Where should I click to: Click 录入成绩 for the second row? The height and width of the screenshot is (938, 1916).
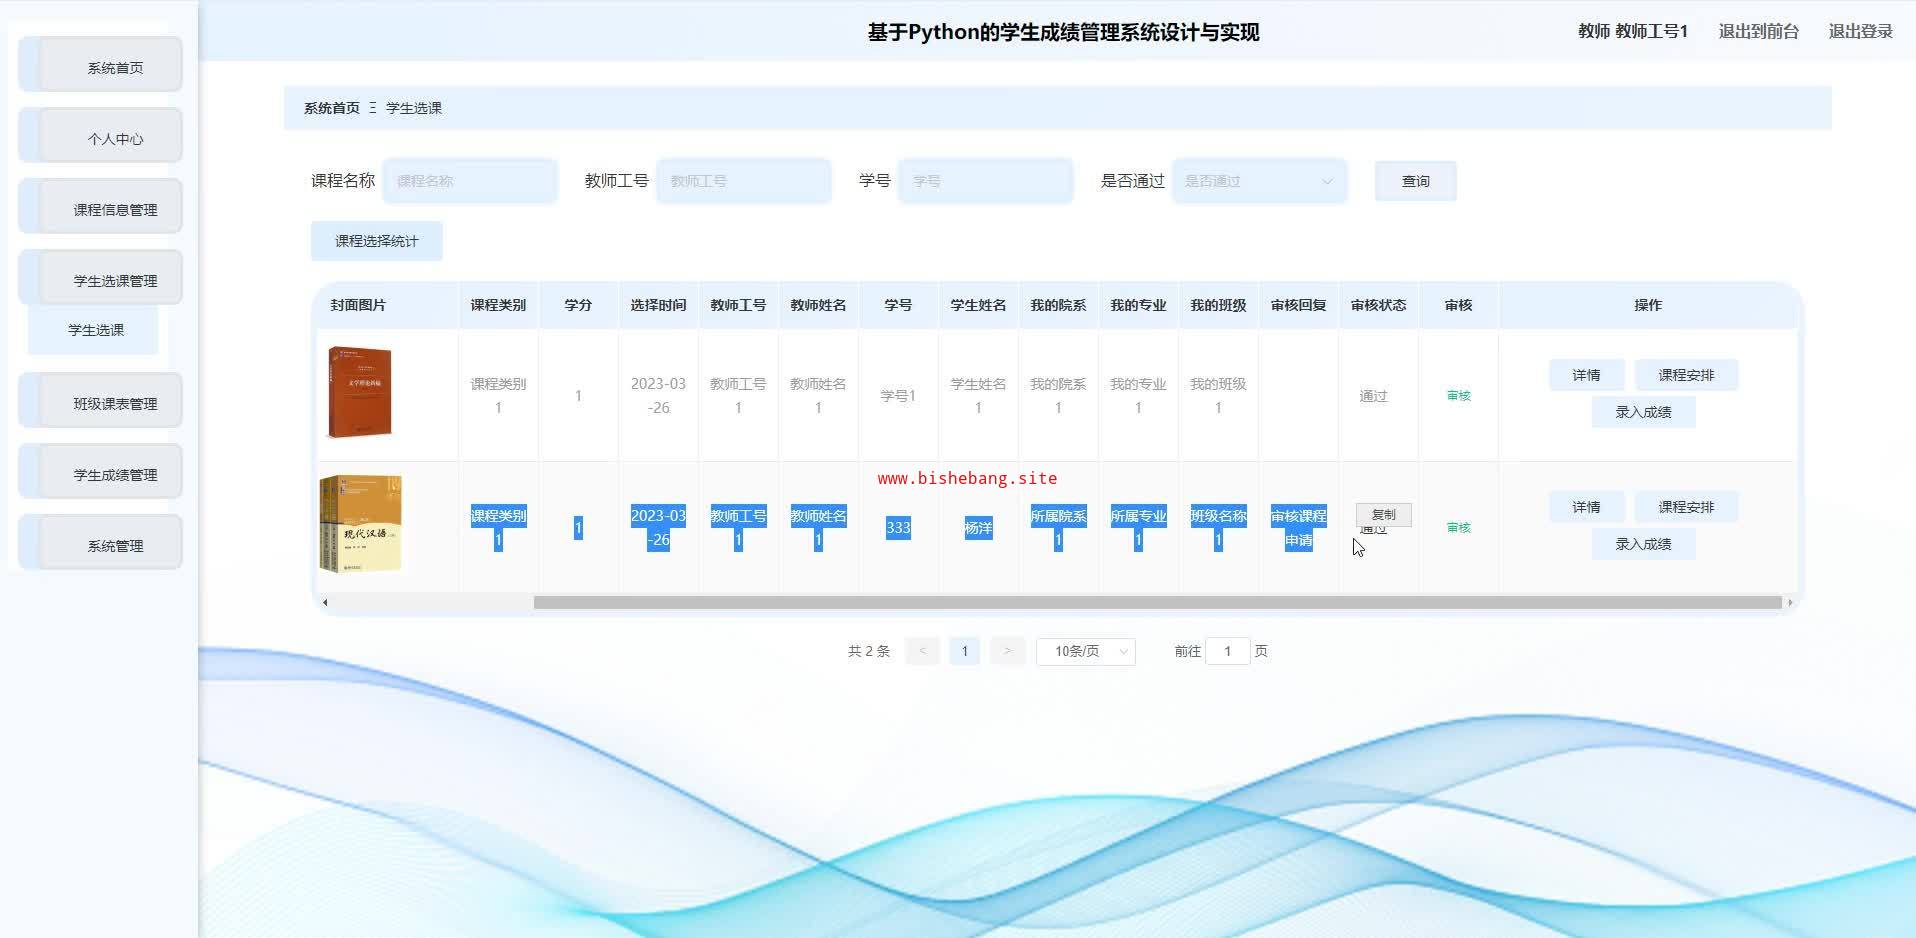[x=1643, y=544]
